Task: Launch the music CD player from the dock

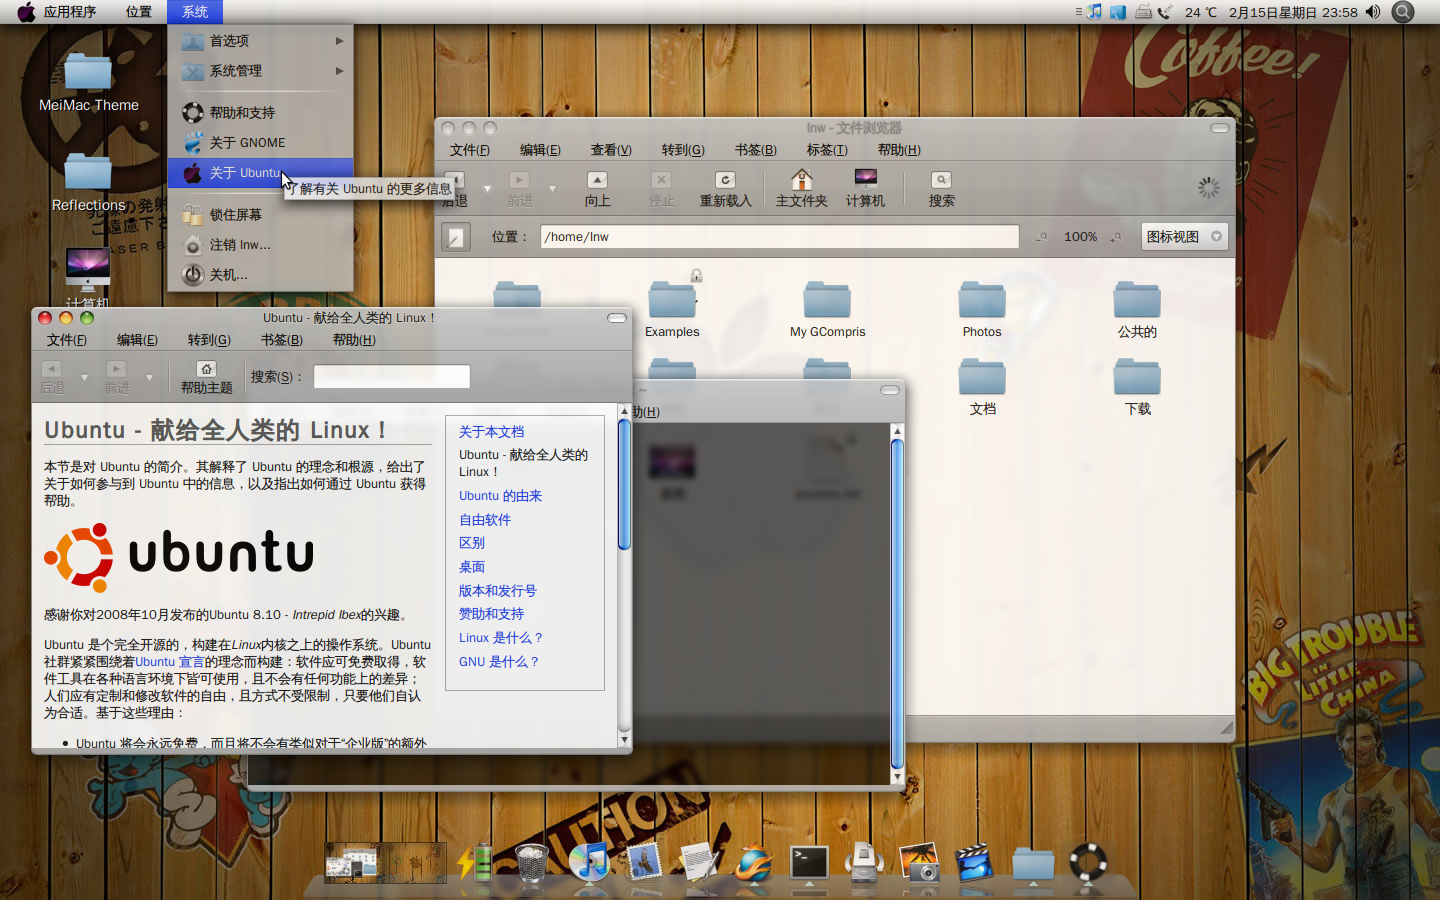Action: pyautogui.click(x=589, y=862)
